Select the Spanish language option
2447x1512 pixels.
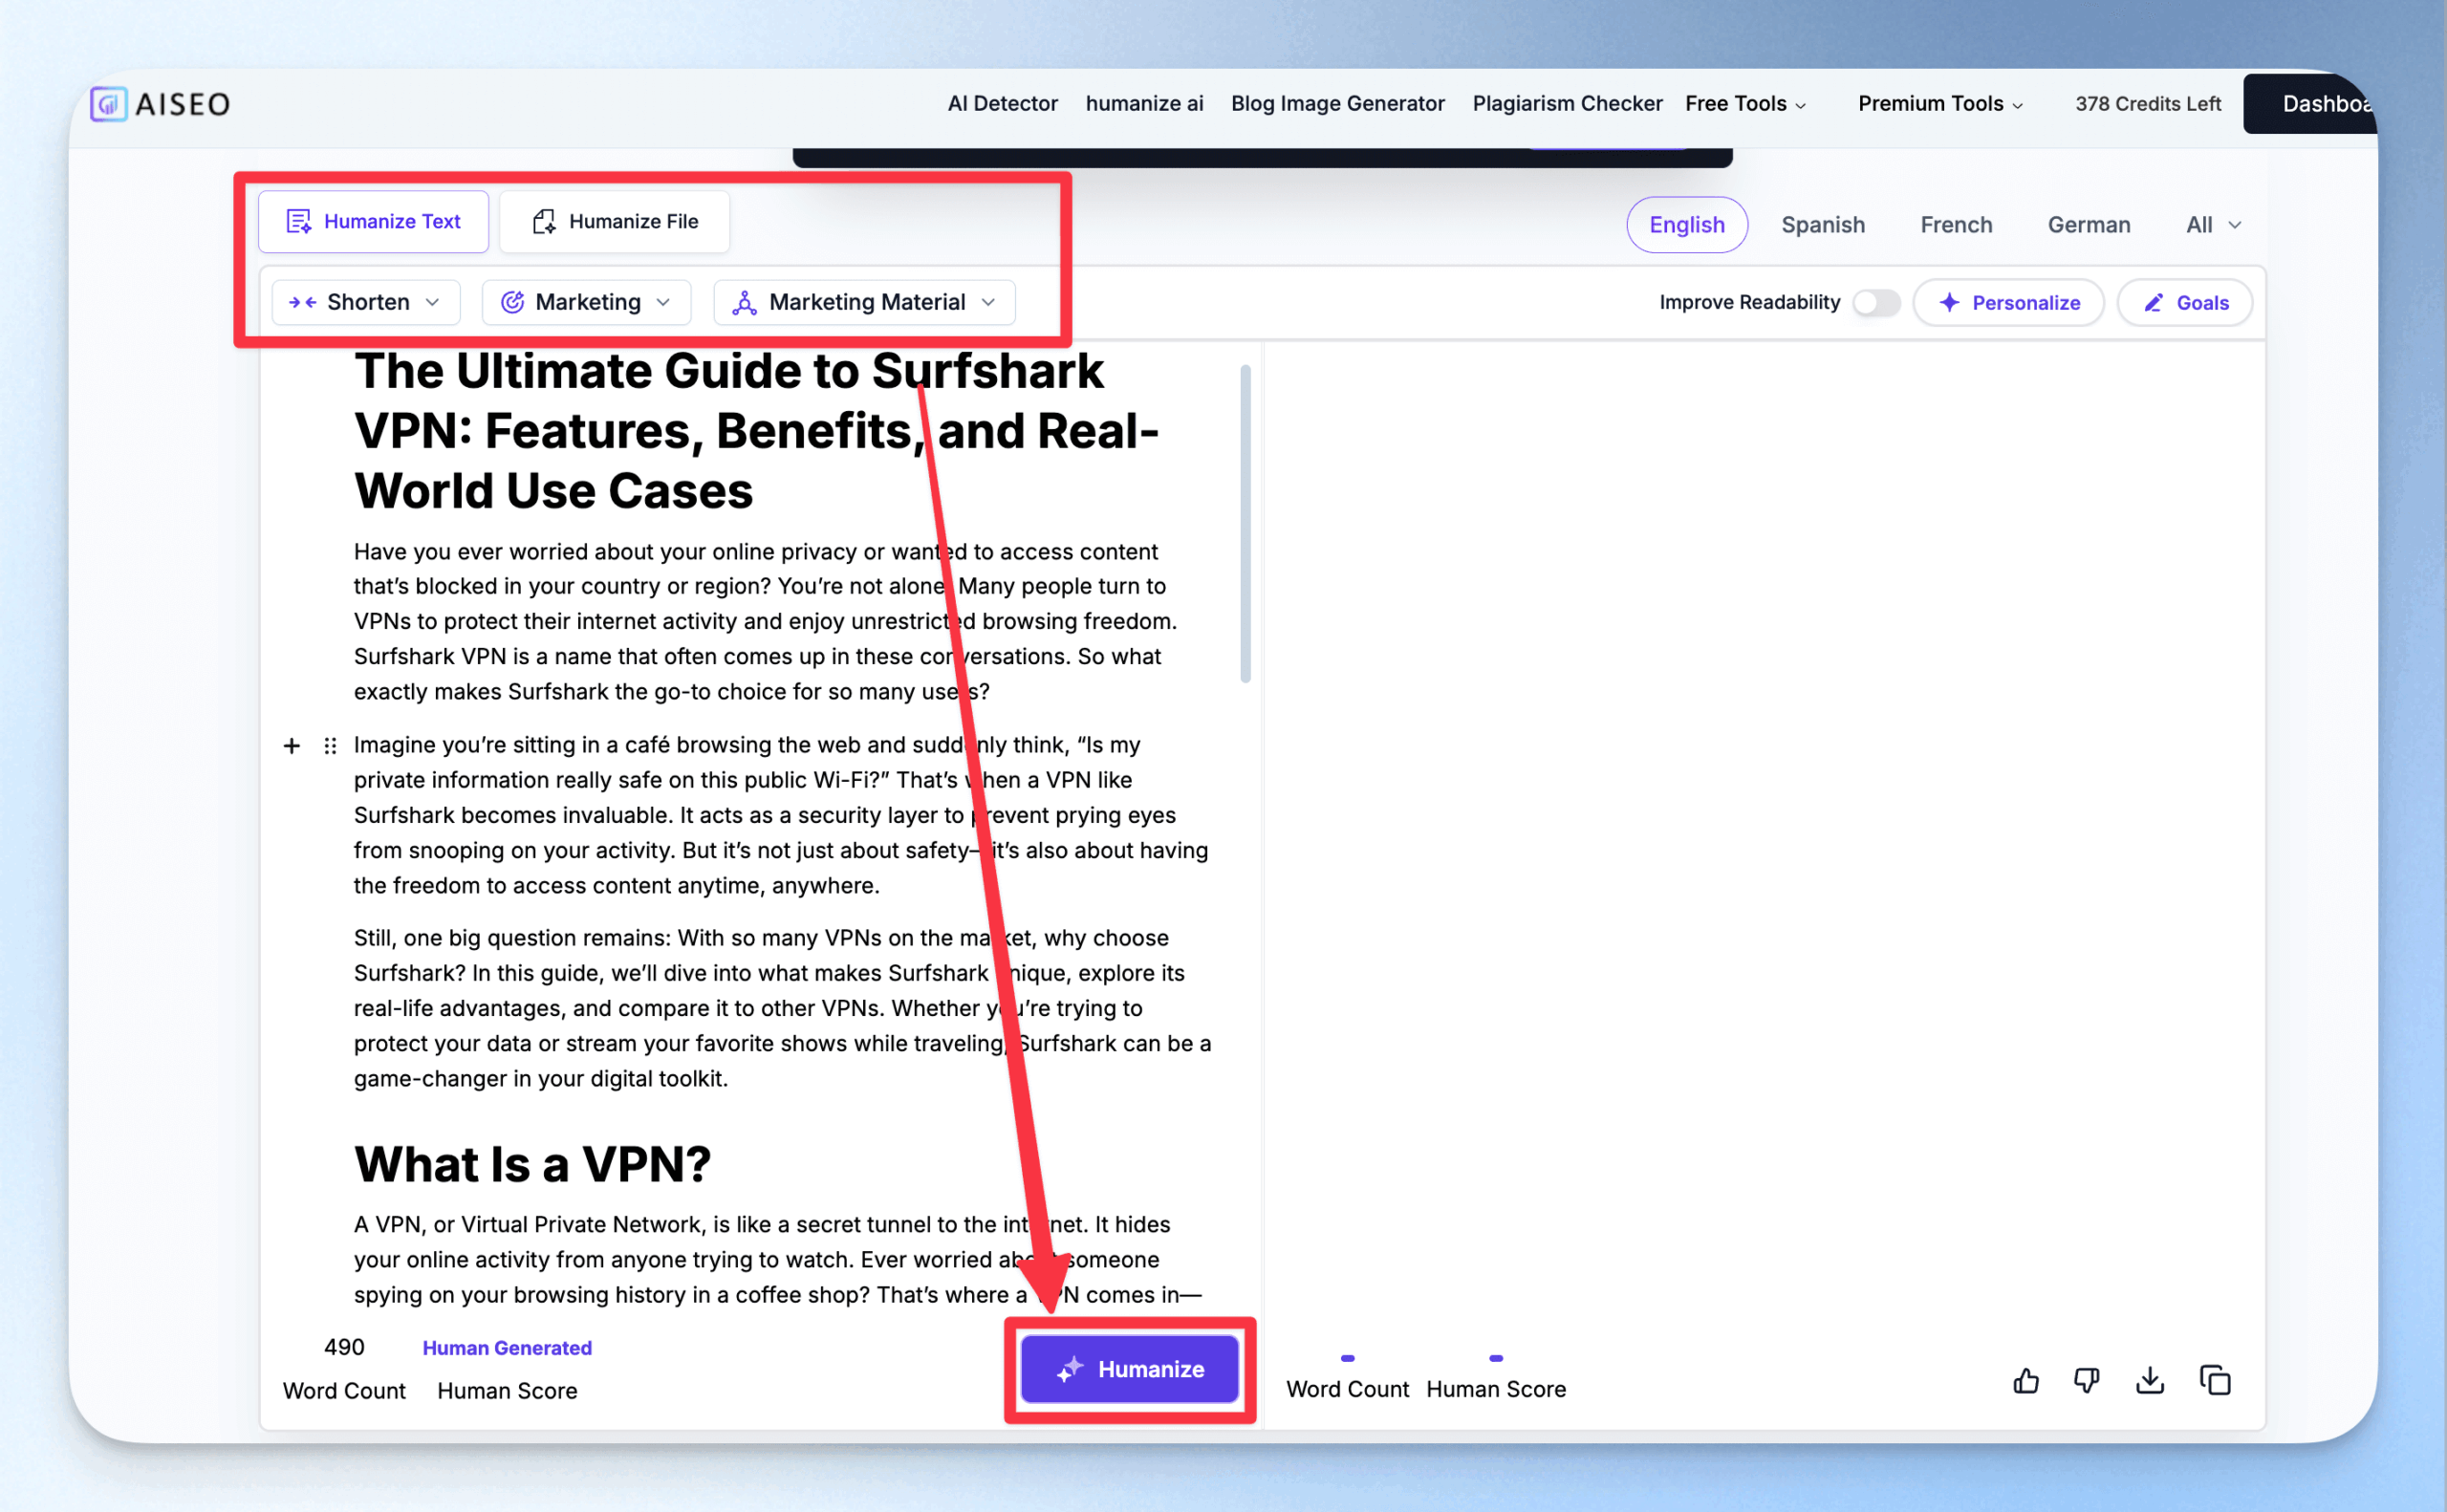pyautogui.click(x=1822, y=225)
